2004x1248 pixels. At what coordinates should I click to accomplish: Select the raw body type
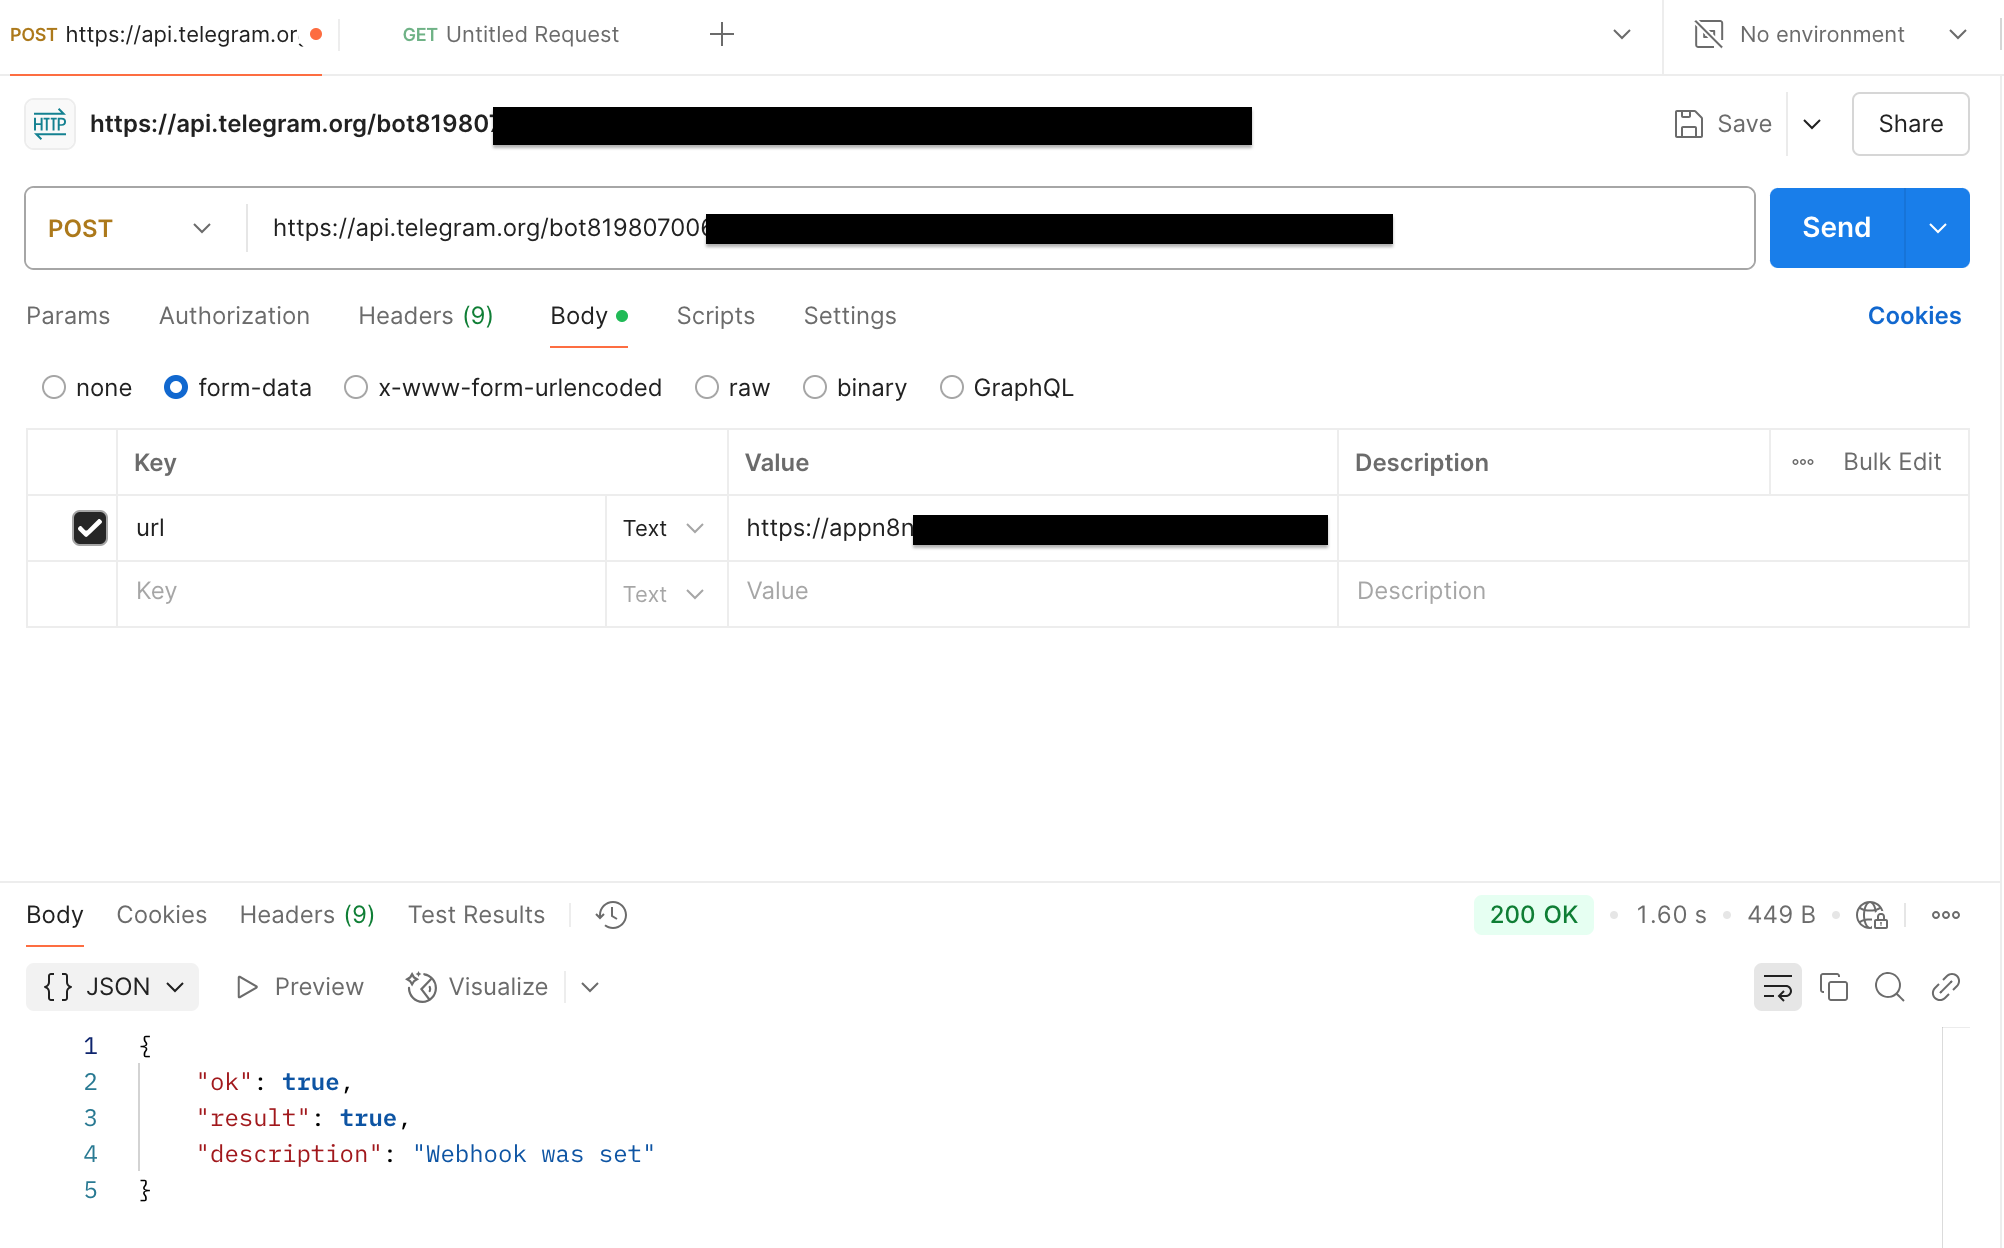click(707, 387)
